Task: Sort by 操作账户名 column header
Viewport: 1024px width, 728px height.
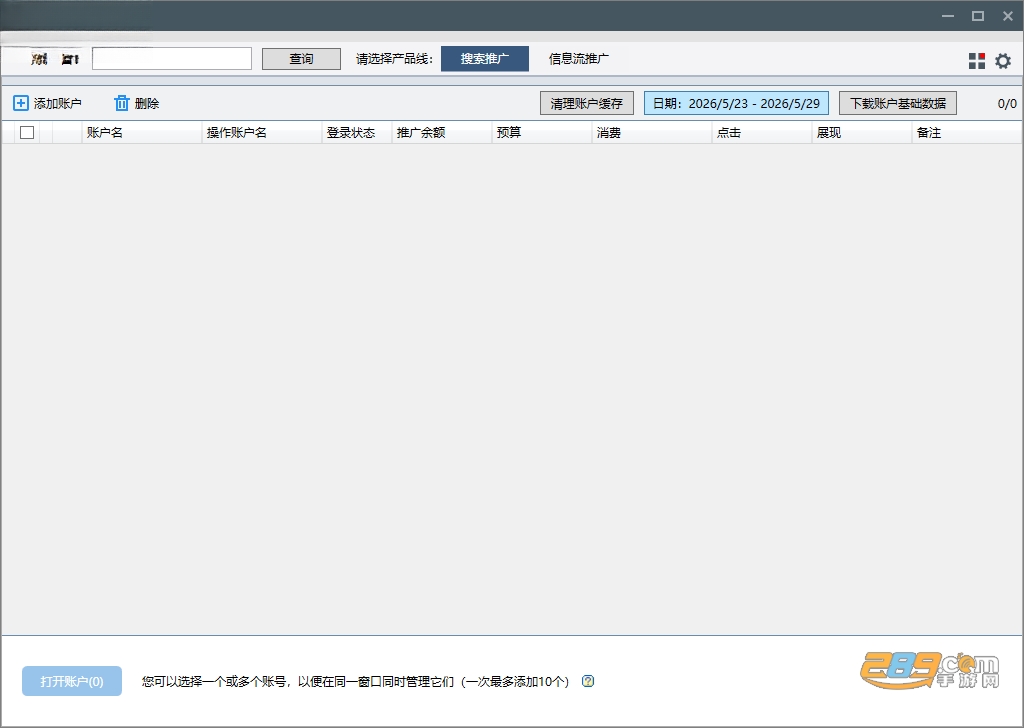Action: (x=262, y=133)
